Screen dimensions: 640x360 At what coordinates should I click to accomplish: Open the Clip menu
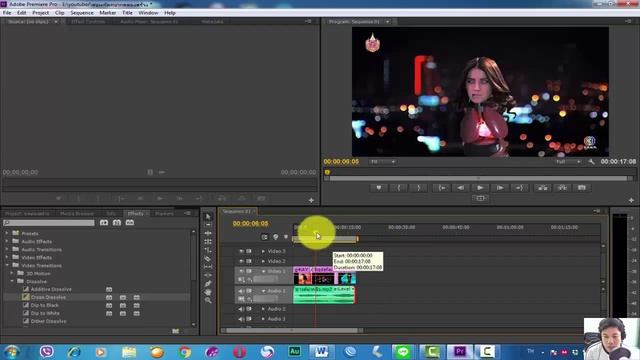(60, 13)
